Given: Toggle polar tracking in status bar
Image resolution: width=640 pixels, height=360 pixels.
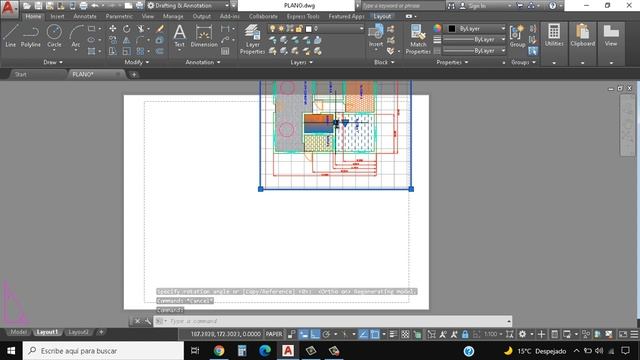Looking at the screenshot, I should click(326, 334).
